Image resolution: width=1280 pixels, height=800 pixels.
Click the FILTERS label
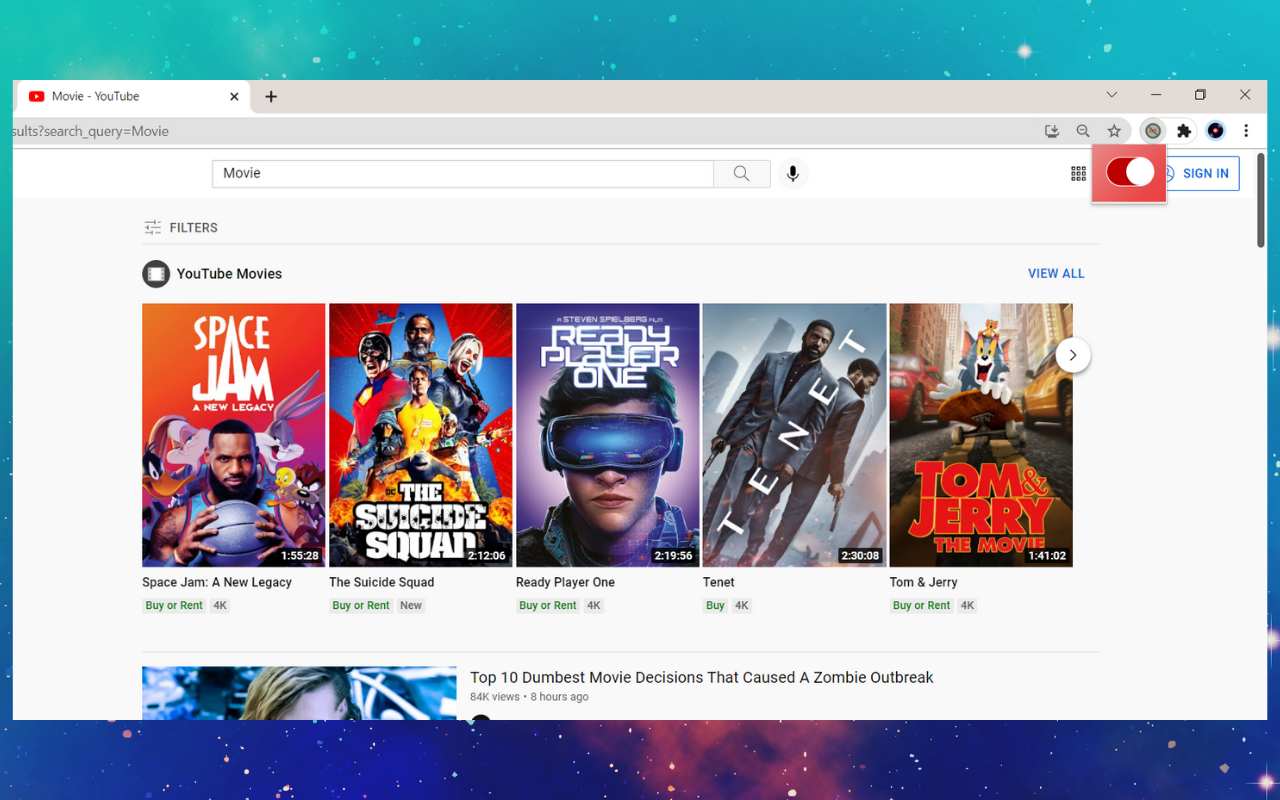click(x=194, y=228)
